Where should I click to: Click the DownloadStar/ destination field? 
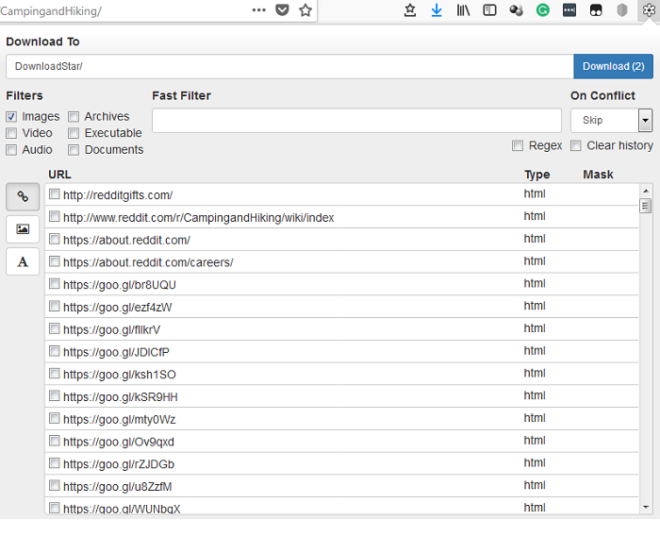(x=290, y=66)
